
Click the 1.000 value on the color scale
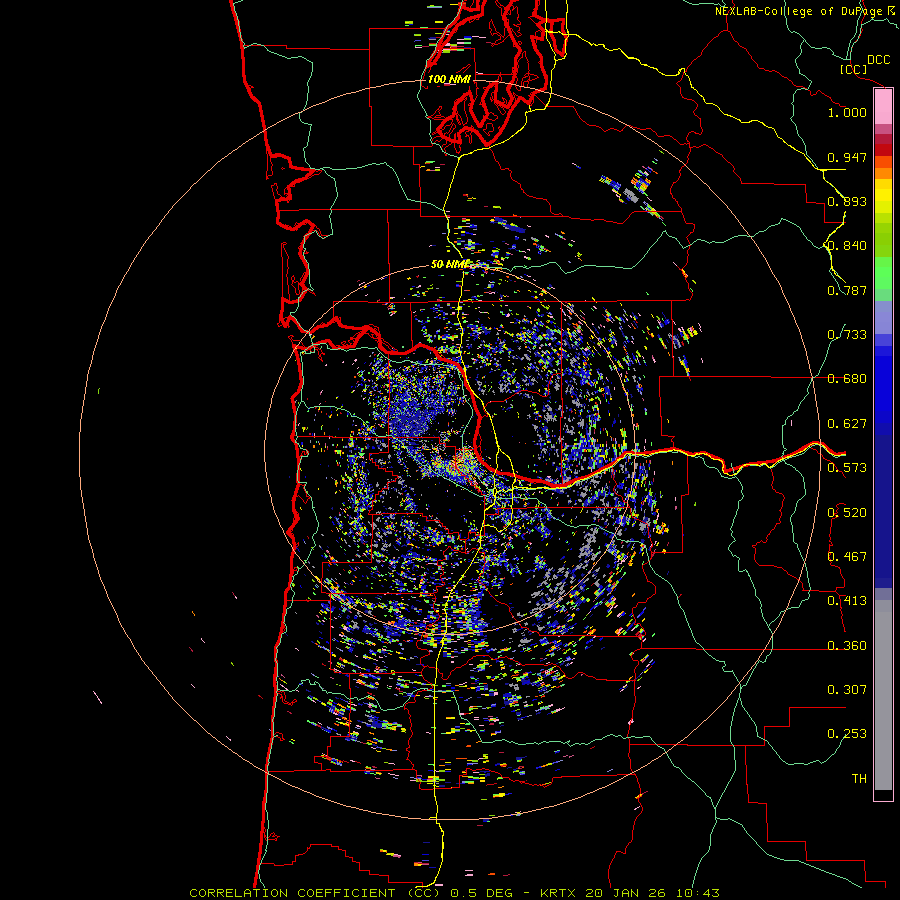tap(847, 112)
